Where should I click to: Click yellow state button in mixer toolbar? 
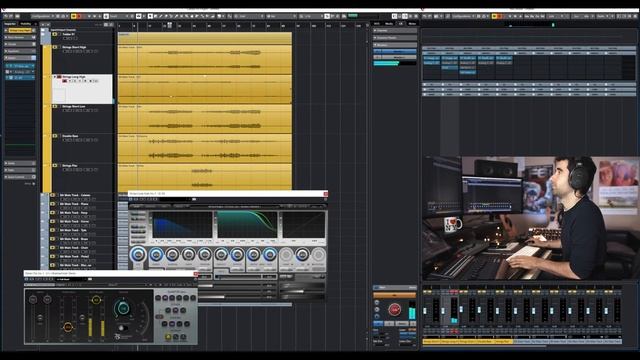494,16
